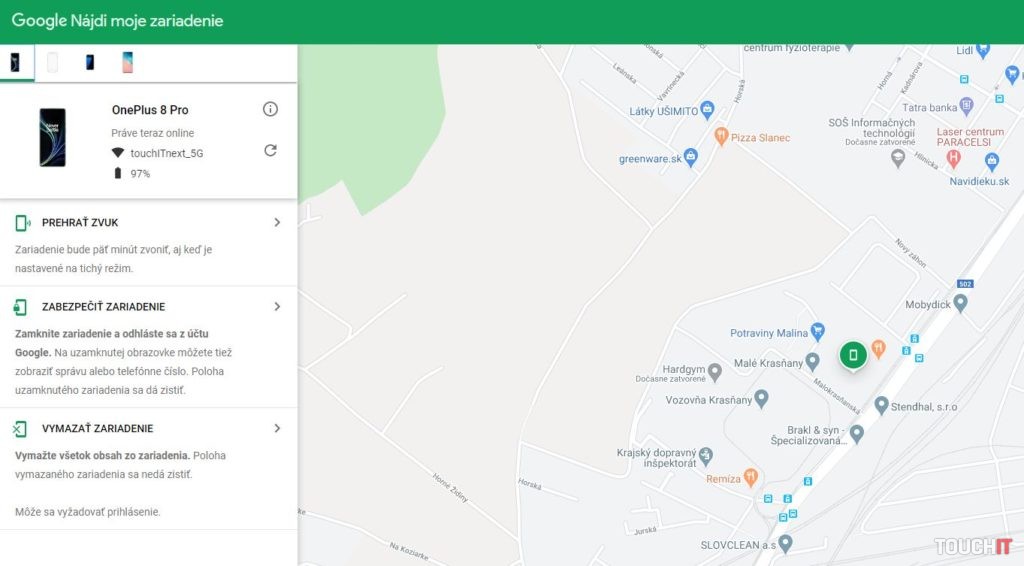Select the Látky UŠIMITO shop marker
This screenshot has height=566, width=1024.
tap(708, 109)
